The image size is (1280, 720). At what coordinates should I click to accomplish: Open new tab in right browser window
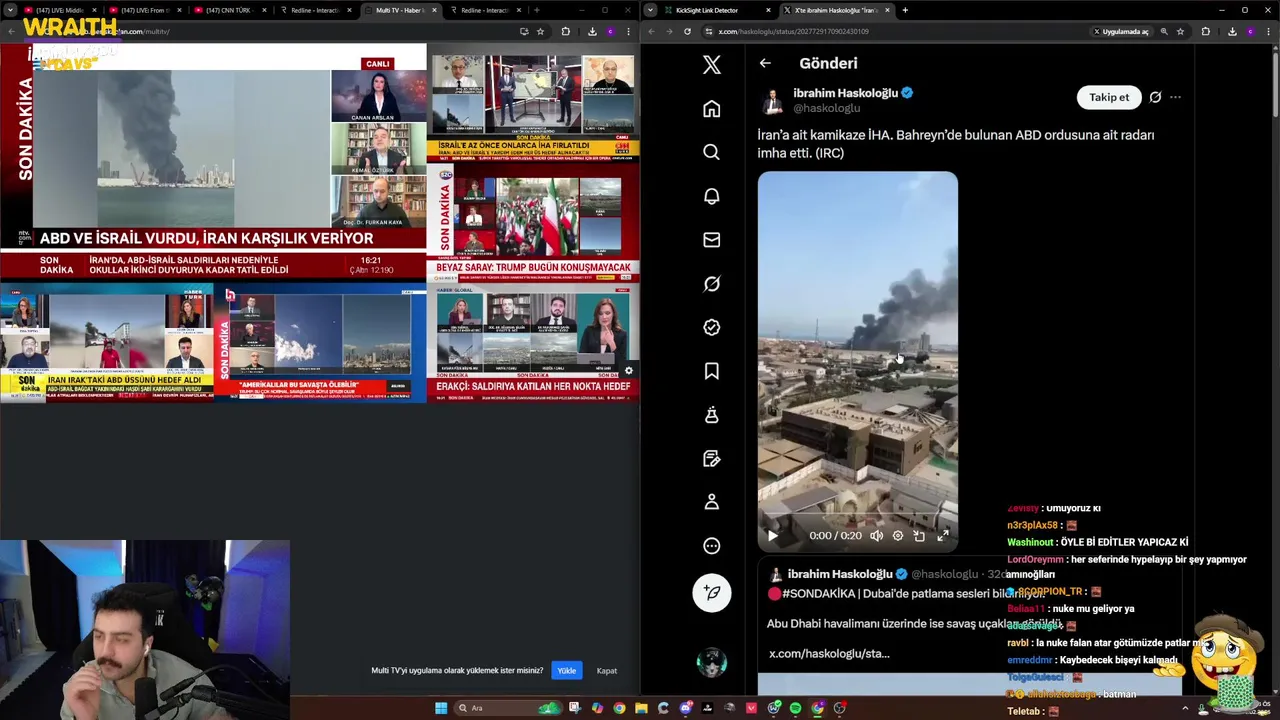pos(905,10)
